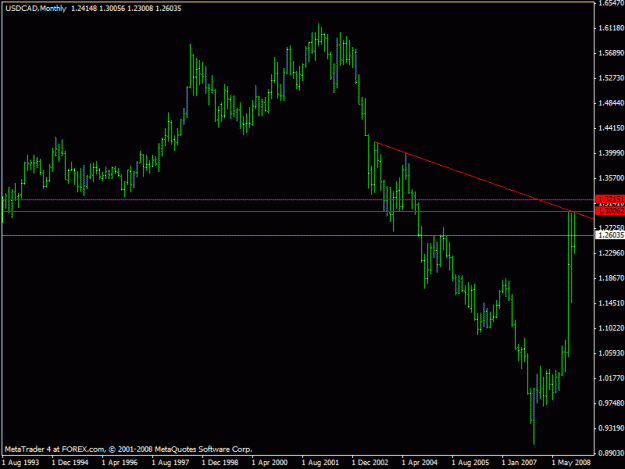
Task: Click the 1 Apr 2000 date label
Action: coord(270,463)
